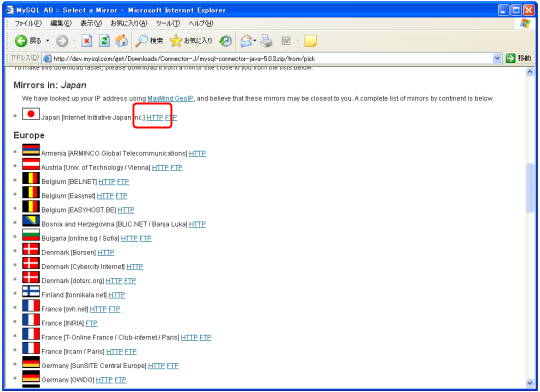Image resolution: width=540 pixels, height=392 pixels.
Task: Click FTP link for Belgium Easynet mirror
Action: pyautogui.click(x=121, y=196)
